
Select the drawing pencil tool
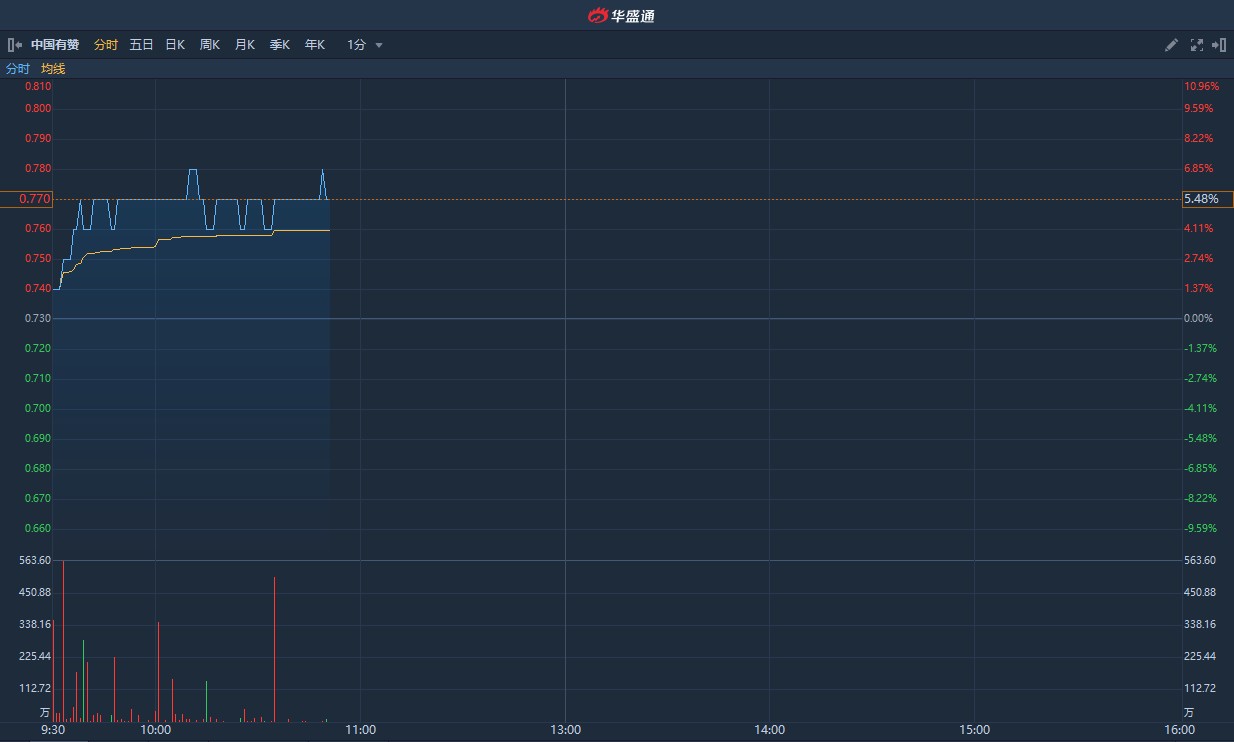point(1171,45)
